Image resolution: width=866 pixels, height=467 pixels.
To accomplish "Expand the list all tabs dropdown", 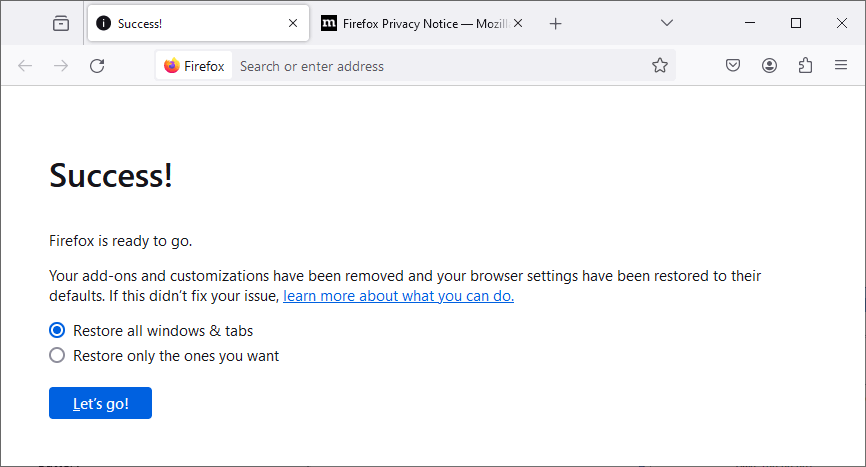I will pyautogui.click(x=667, y=23).
